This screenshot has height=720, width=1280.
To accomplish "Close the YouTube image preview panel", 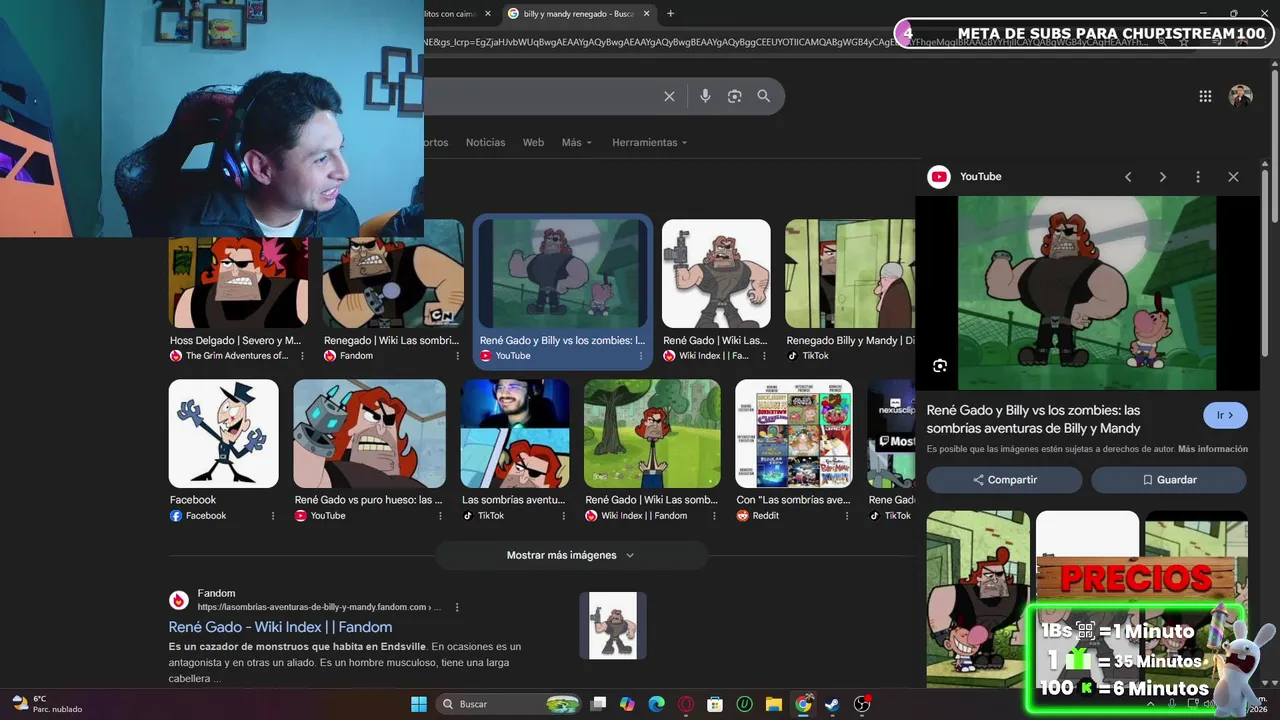I will [1233, 177].
